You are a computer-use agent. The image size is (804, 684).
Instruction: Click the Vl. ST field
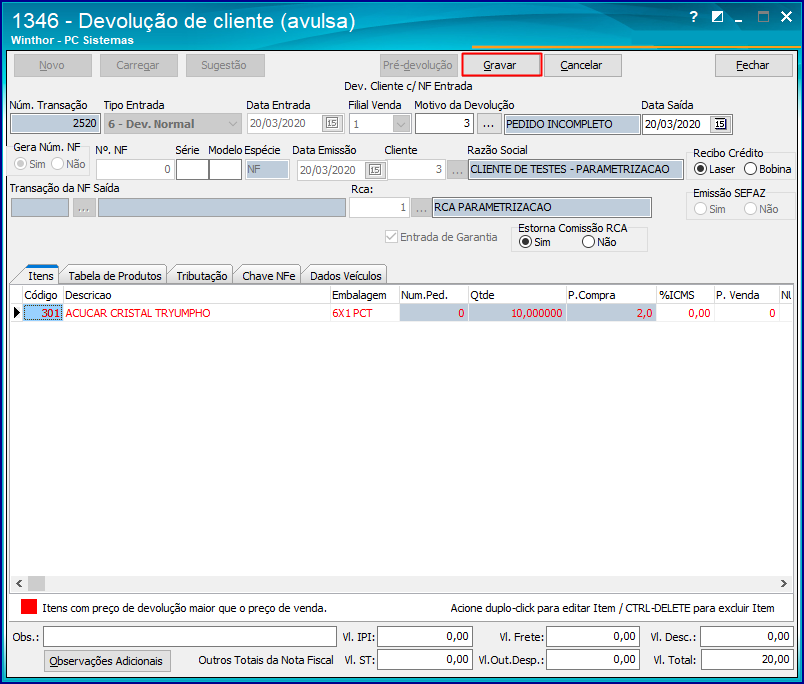tap(425, 660)
